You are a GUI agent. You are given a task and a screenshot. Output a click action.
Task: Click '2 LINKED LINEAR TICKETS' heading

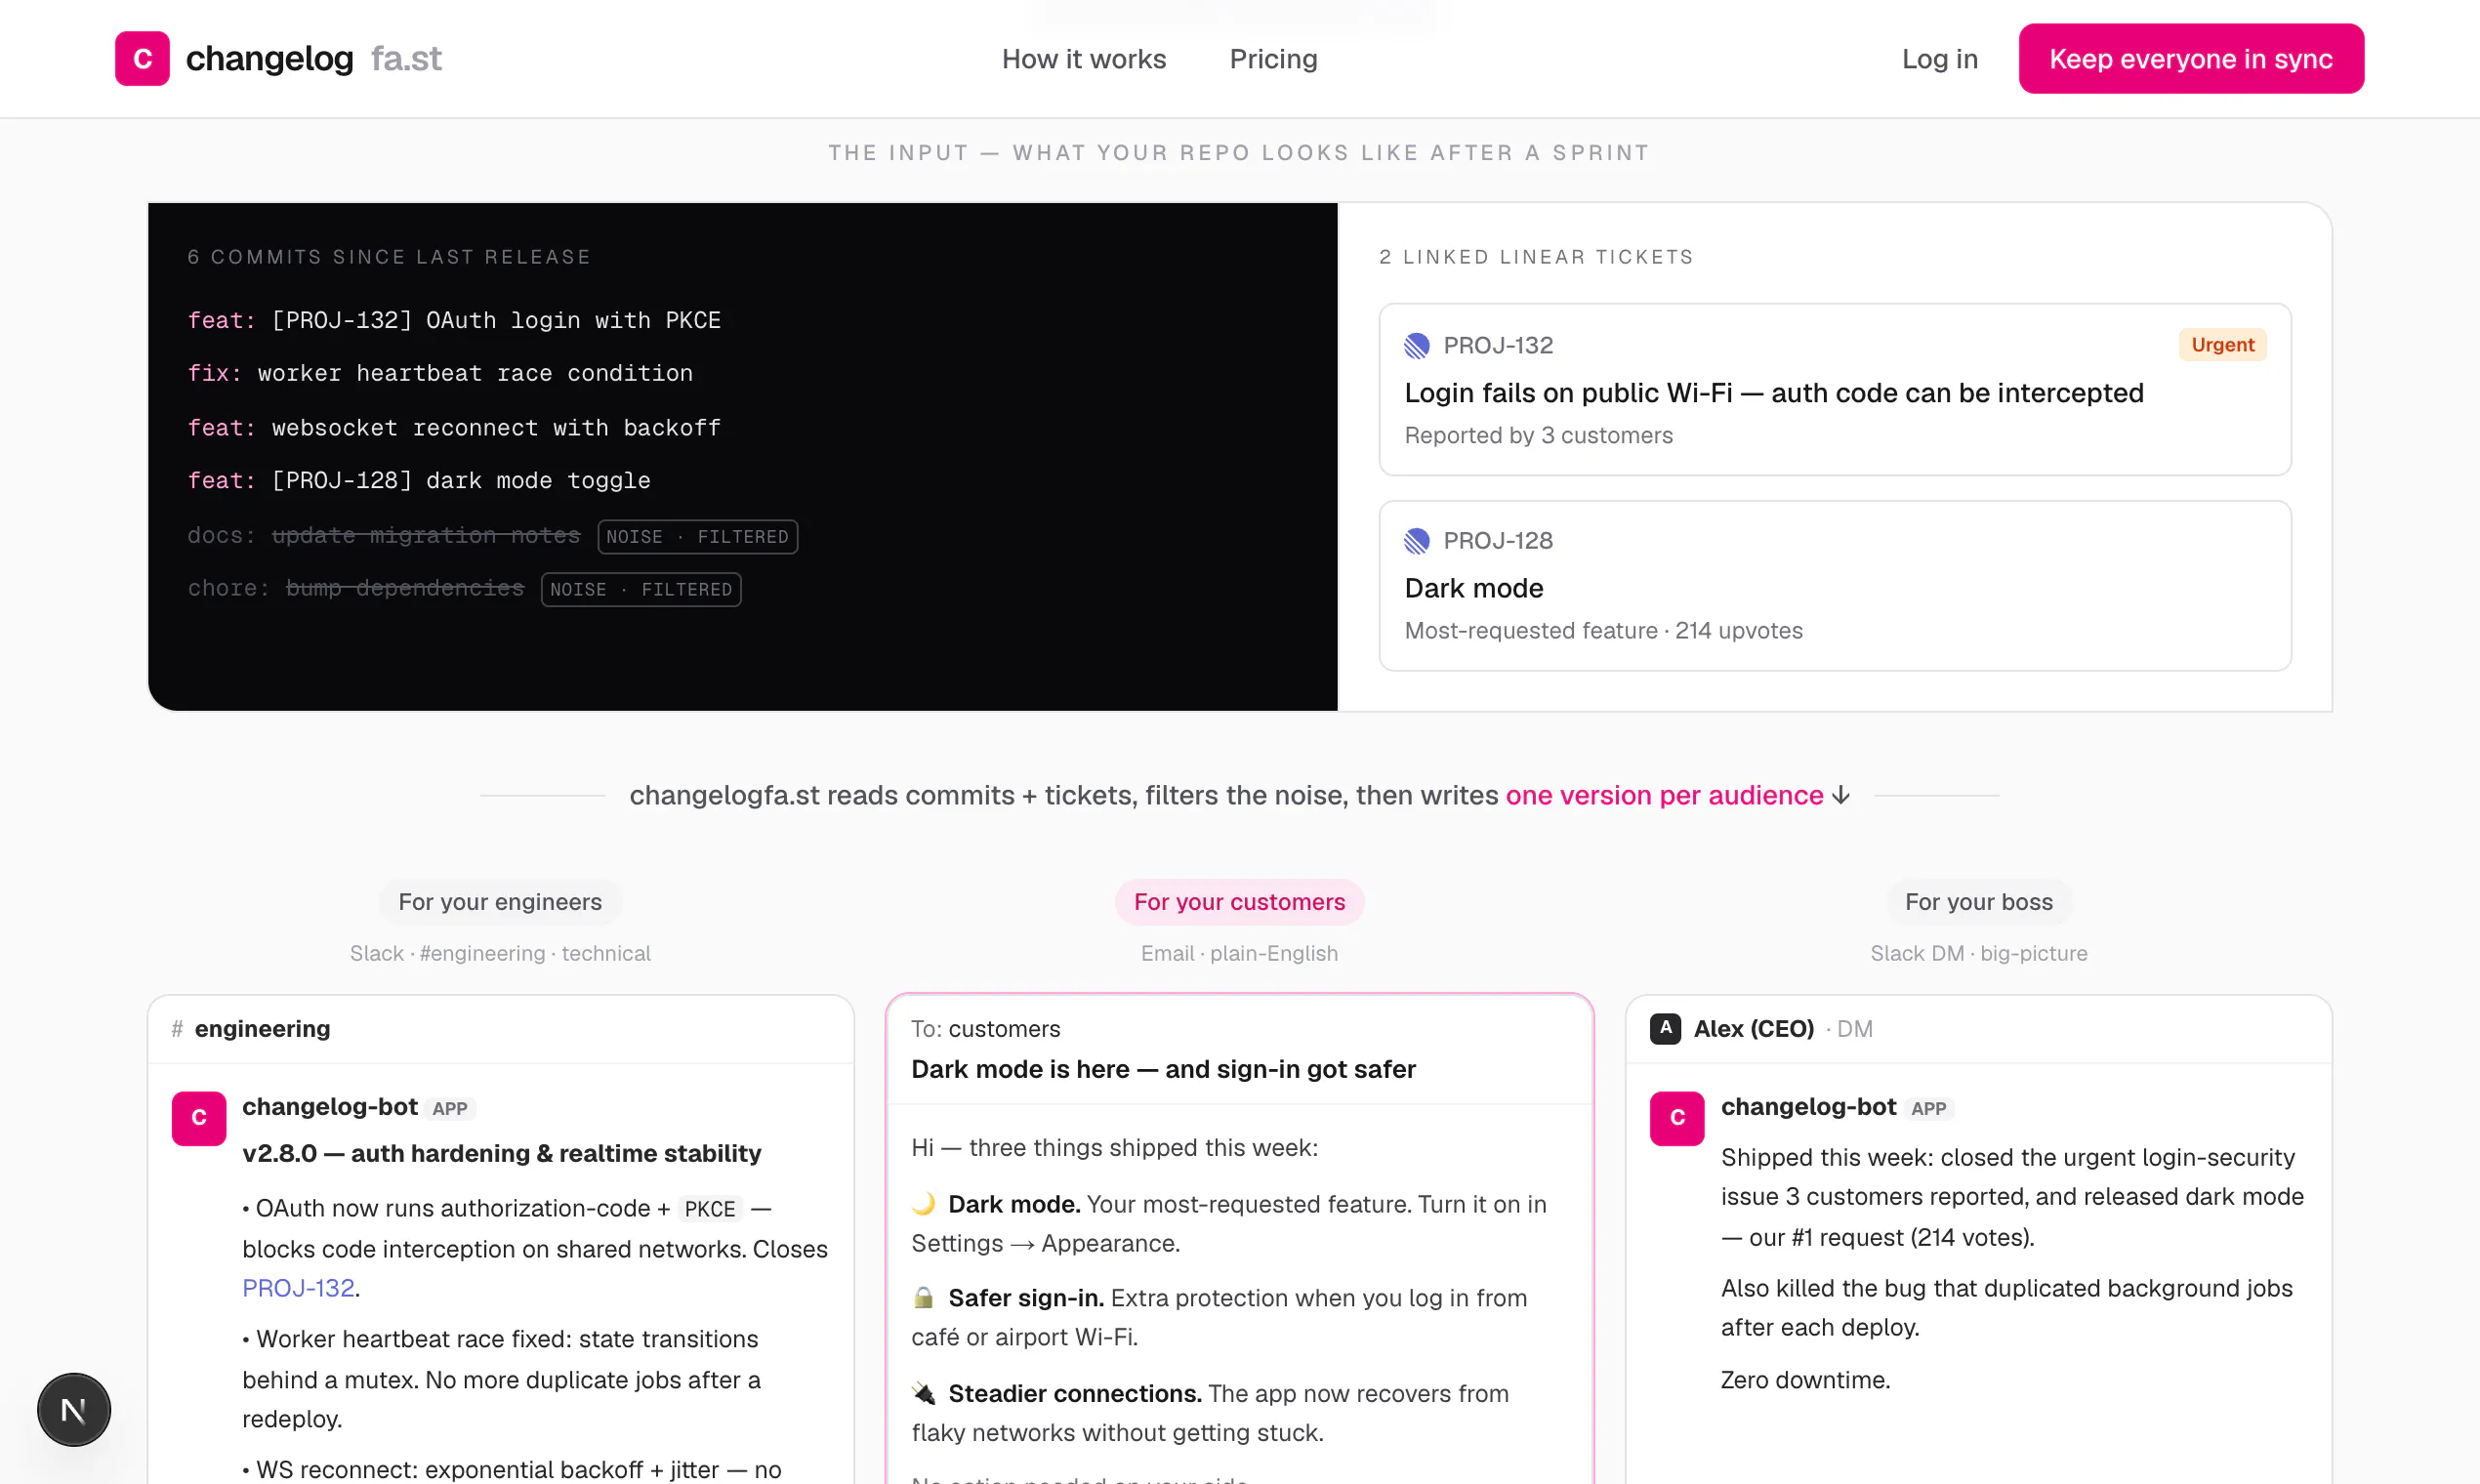[1536, 257]
